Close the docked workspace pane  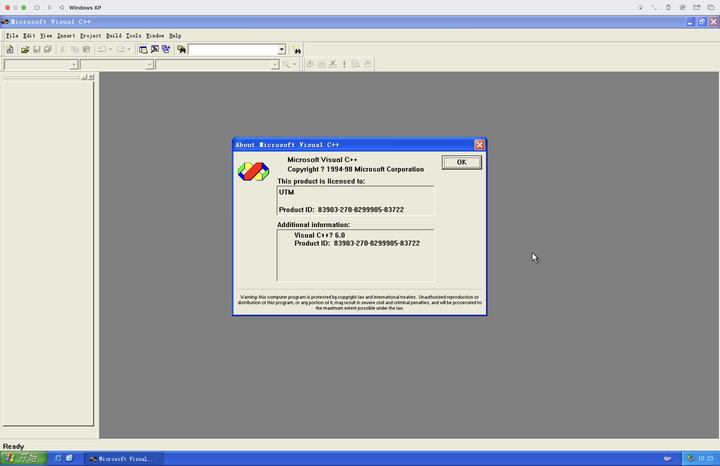click(91, 77)
